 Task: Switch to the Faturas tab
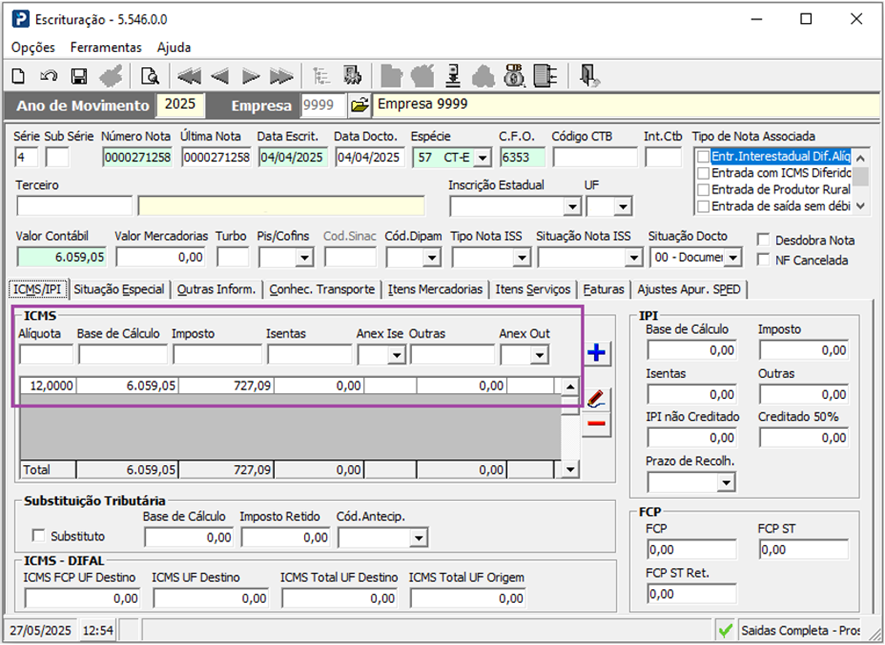click(x=604, y=289)
